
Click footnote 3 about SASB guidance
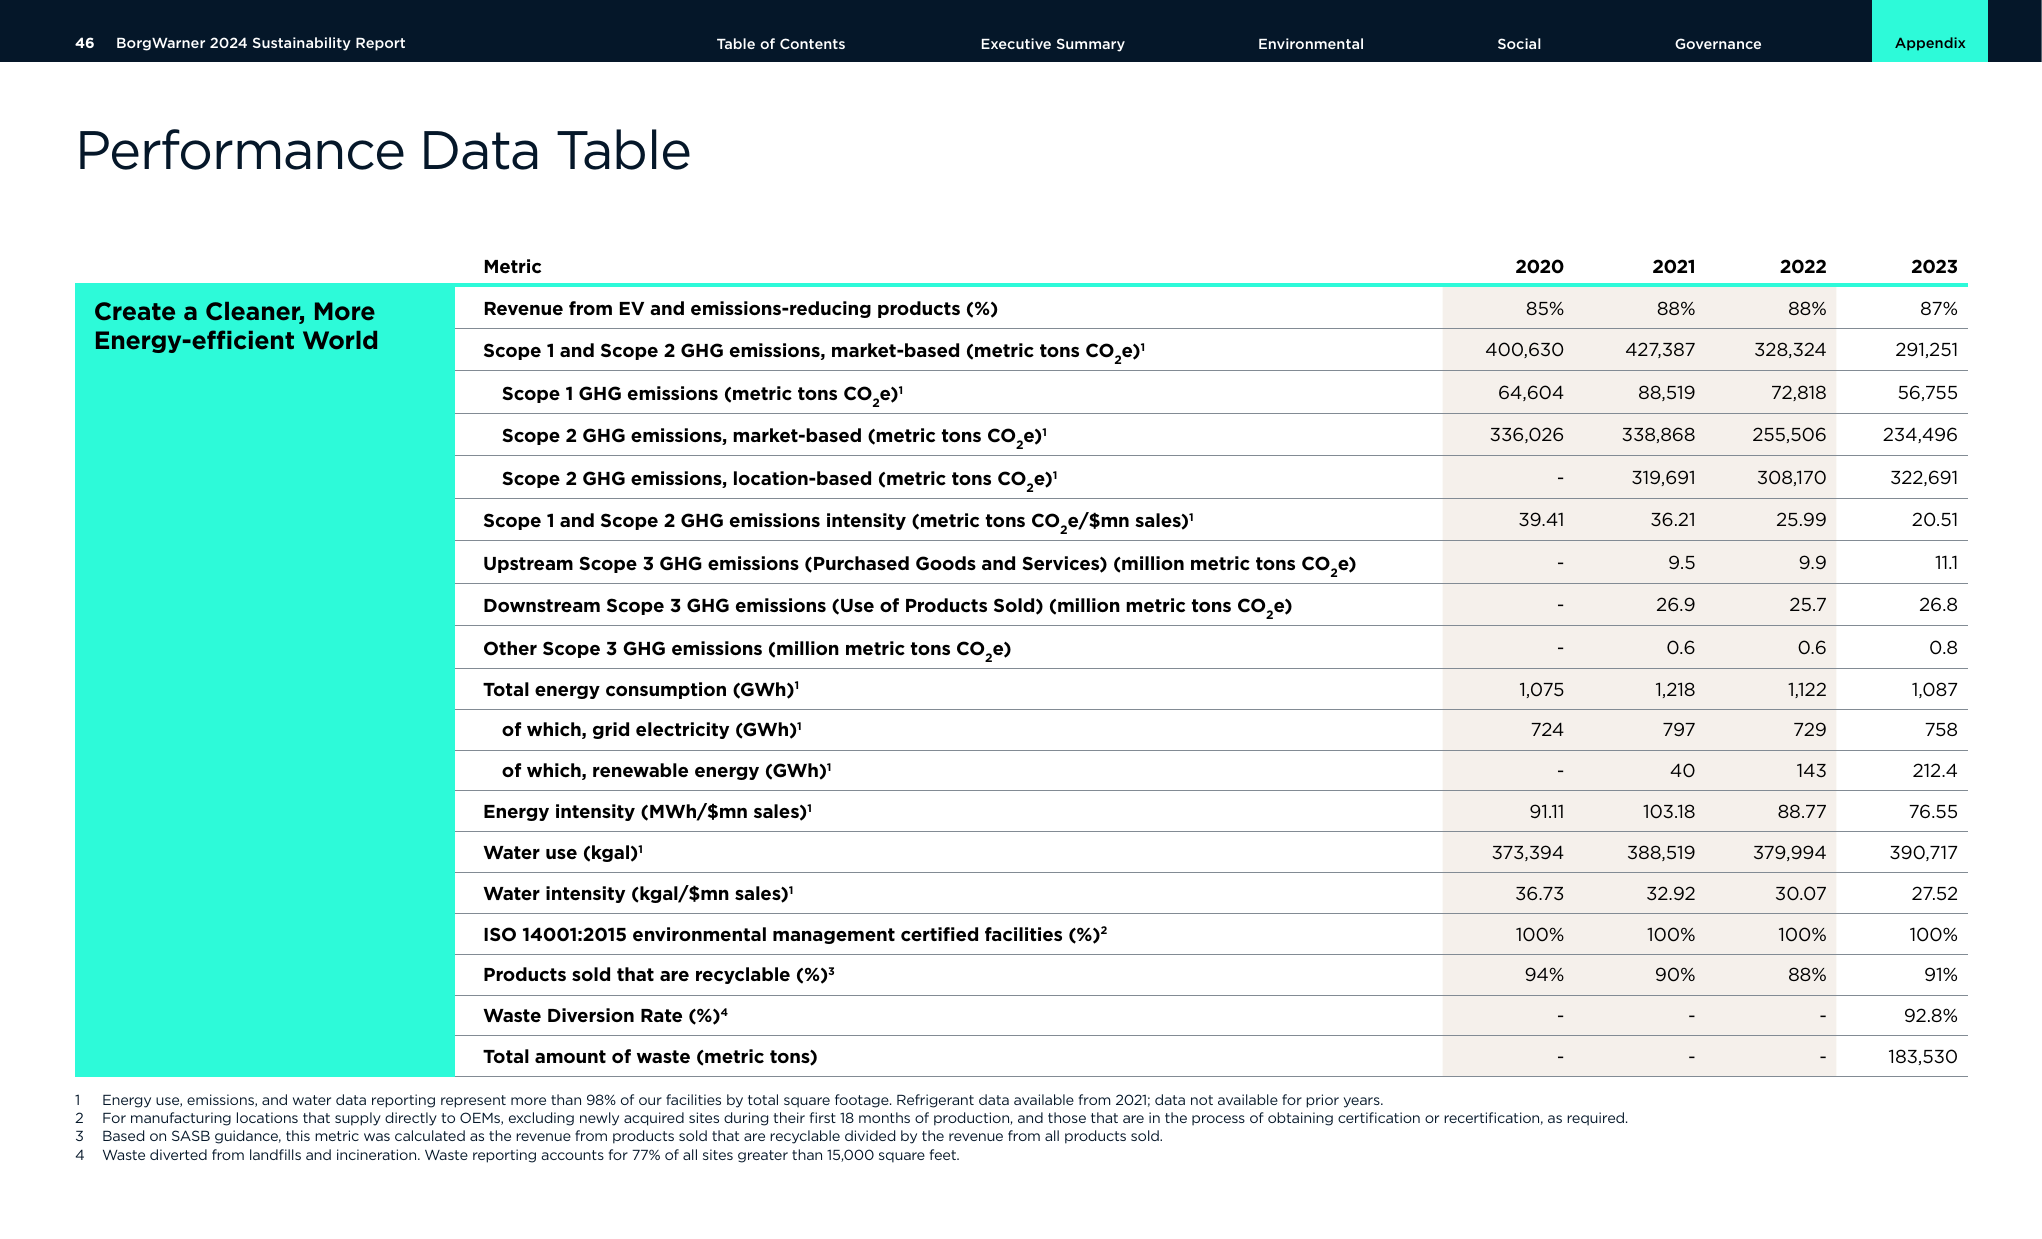[619, 1136]
